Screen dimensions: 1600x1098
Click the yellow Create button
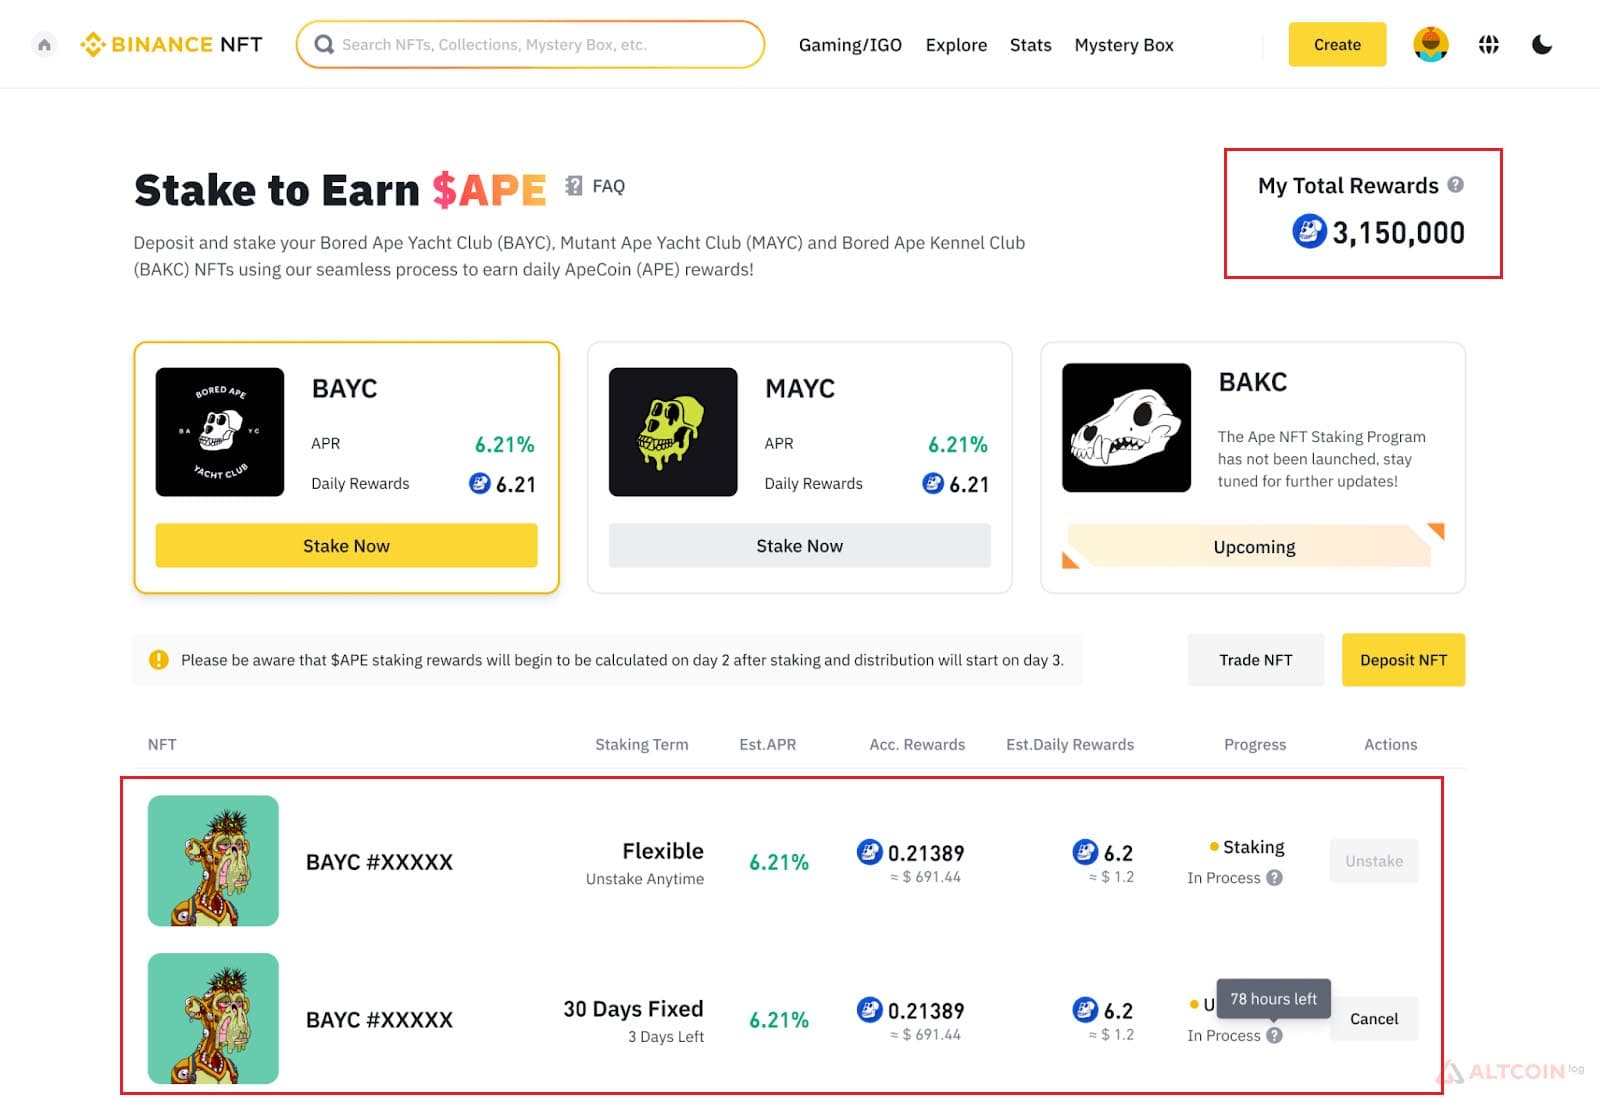1337,44
